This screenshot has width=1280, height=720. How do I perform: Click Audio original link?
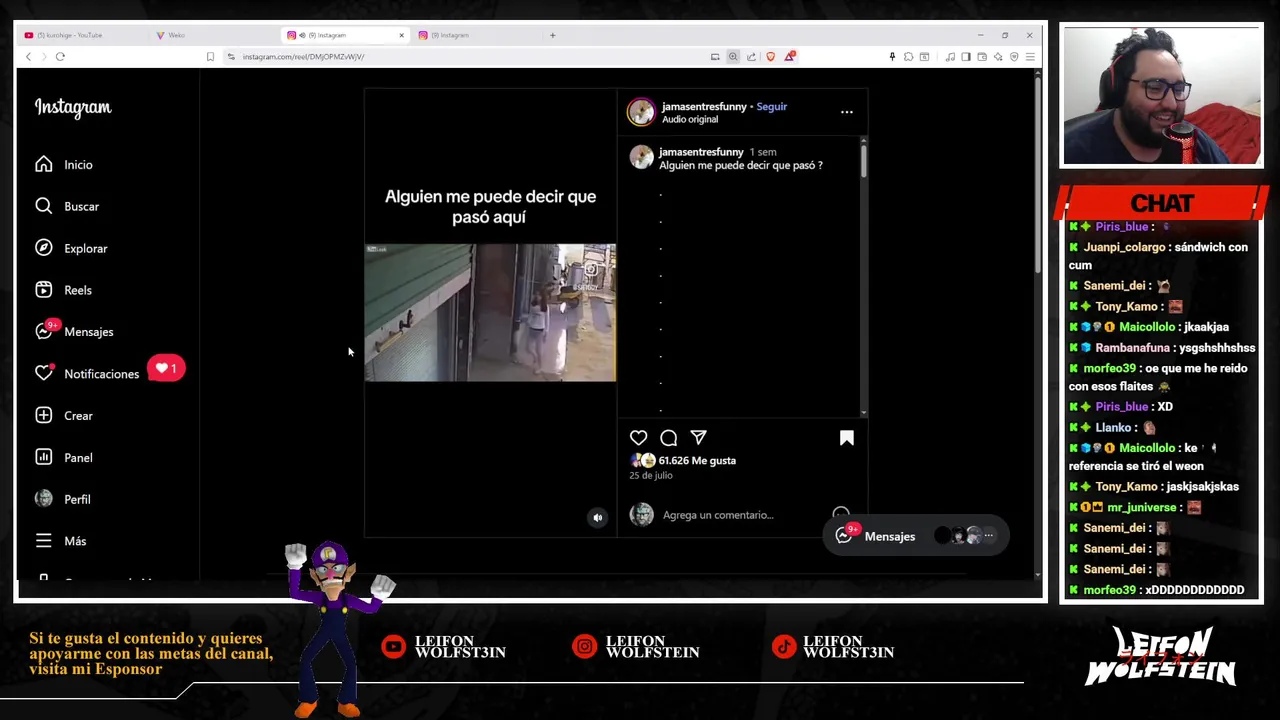(690, 119)
